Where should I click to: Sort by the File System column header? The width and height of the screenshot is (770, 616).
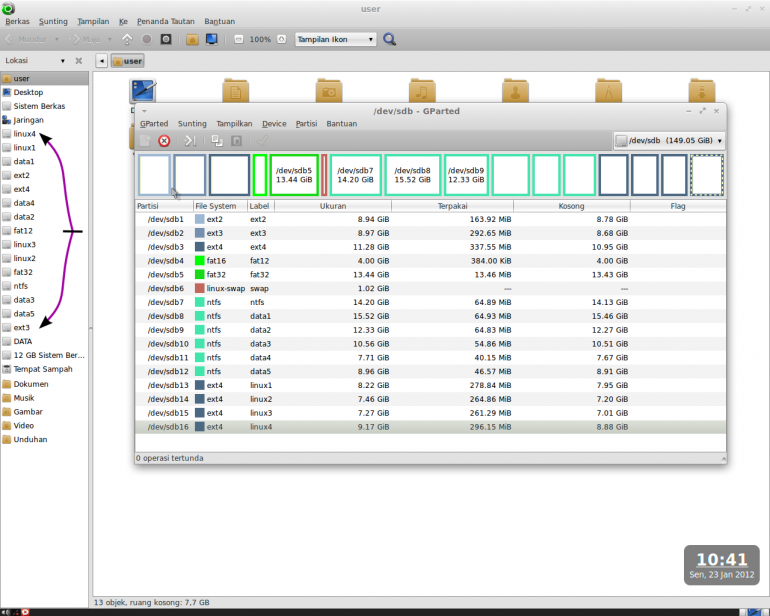[220, 206]
